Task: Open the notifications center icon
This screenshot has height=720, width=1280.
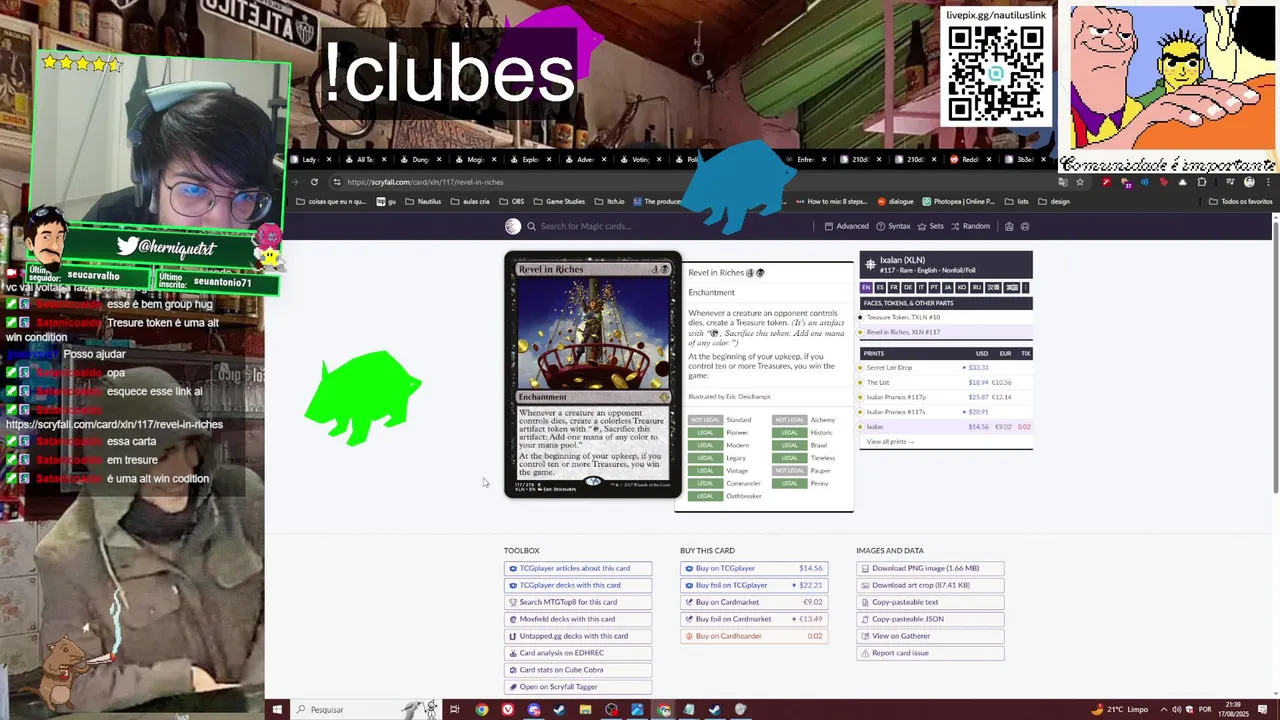Action: [x=1262, y=709]
